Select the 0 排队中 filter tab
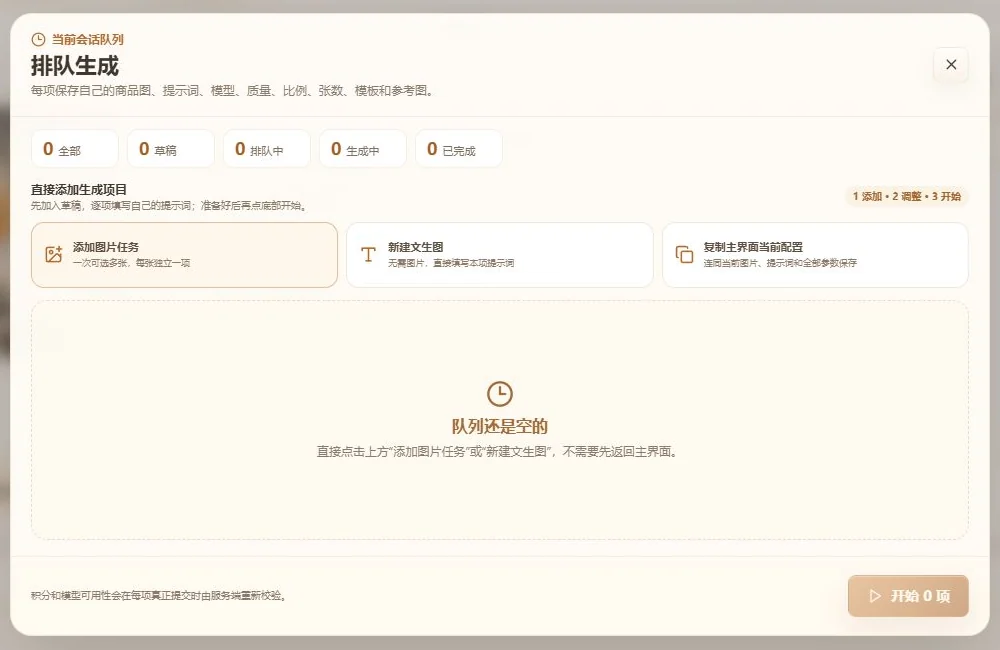The height and width of the screenshot is (650, 1000). [267, 149]
